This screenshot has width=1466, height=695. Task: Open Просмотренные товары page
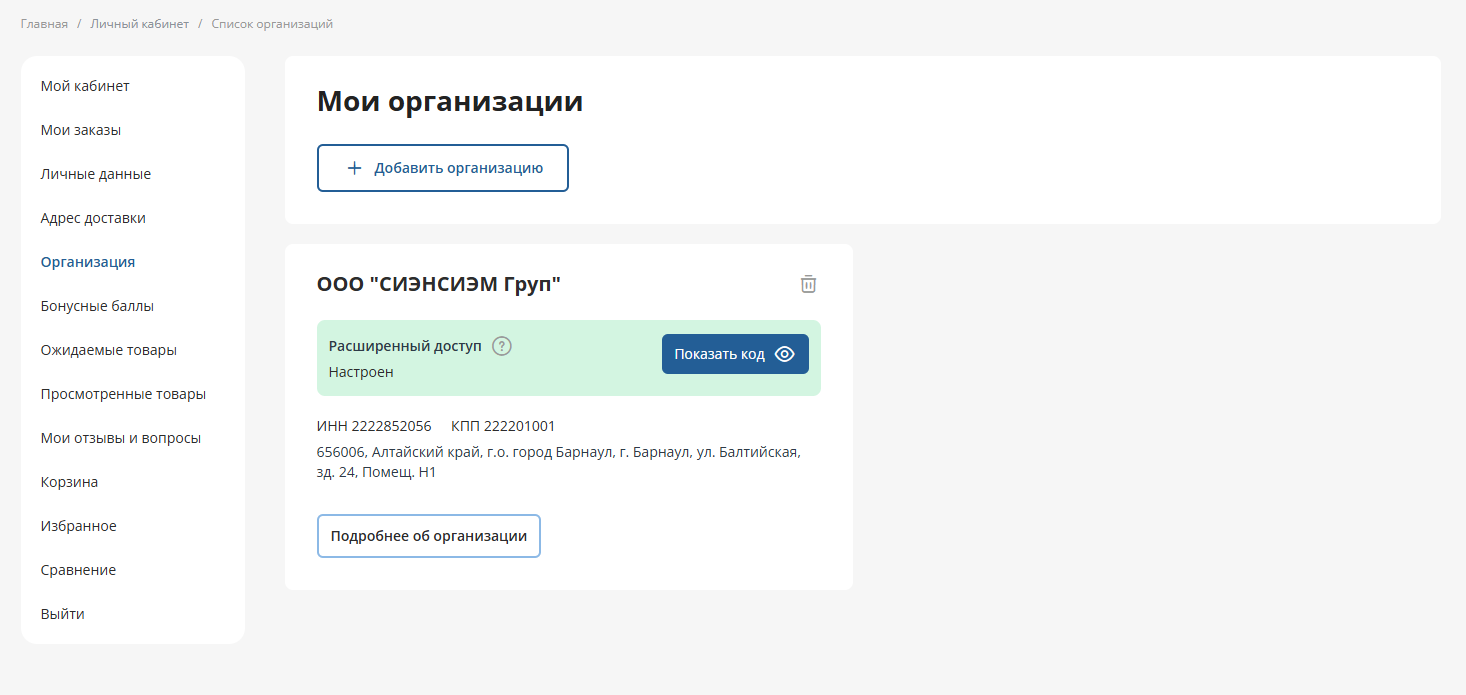pos(123,394)
